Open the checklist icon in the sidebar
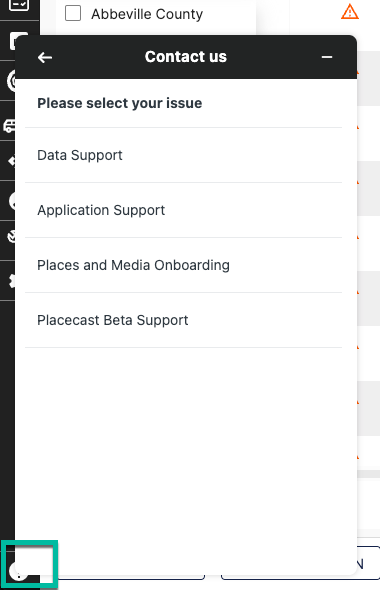Image resolution: width=380 pixels, height=590 pixels. pos(19,5)
